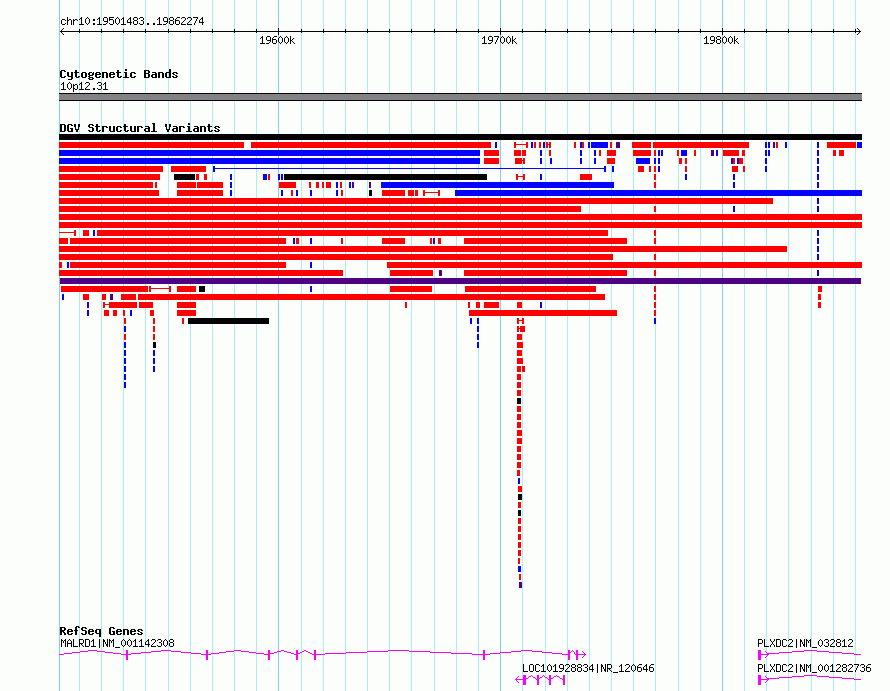Click the 19800k ruler position label

(721, 40)
